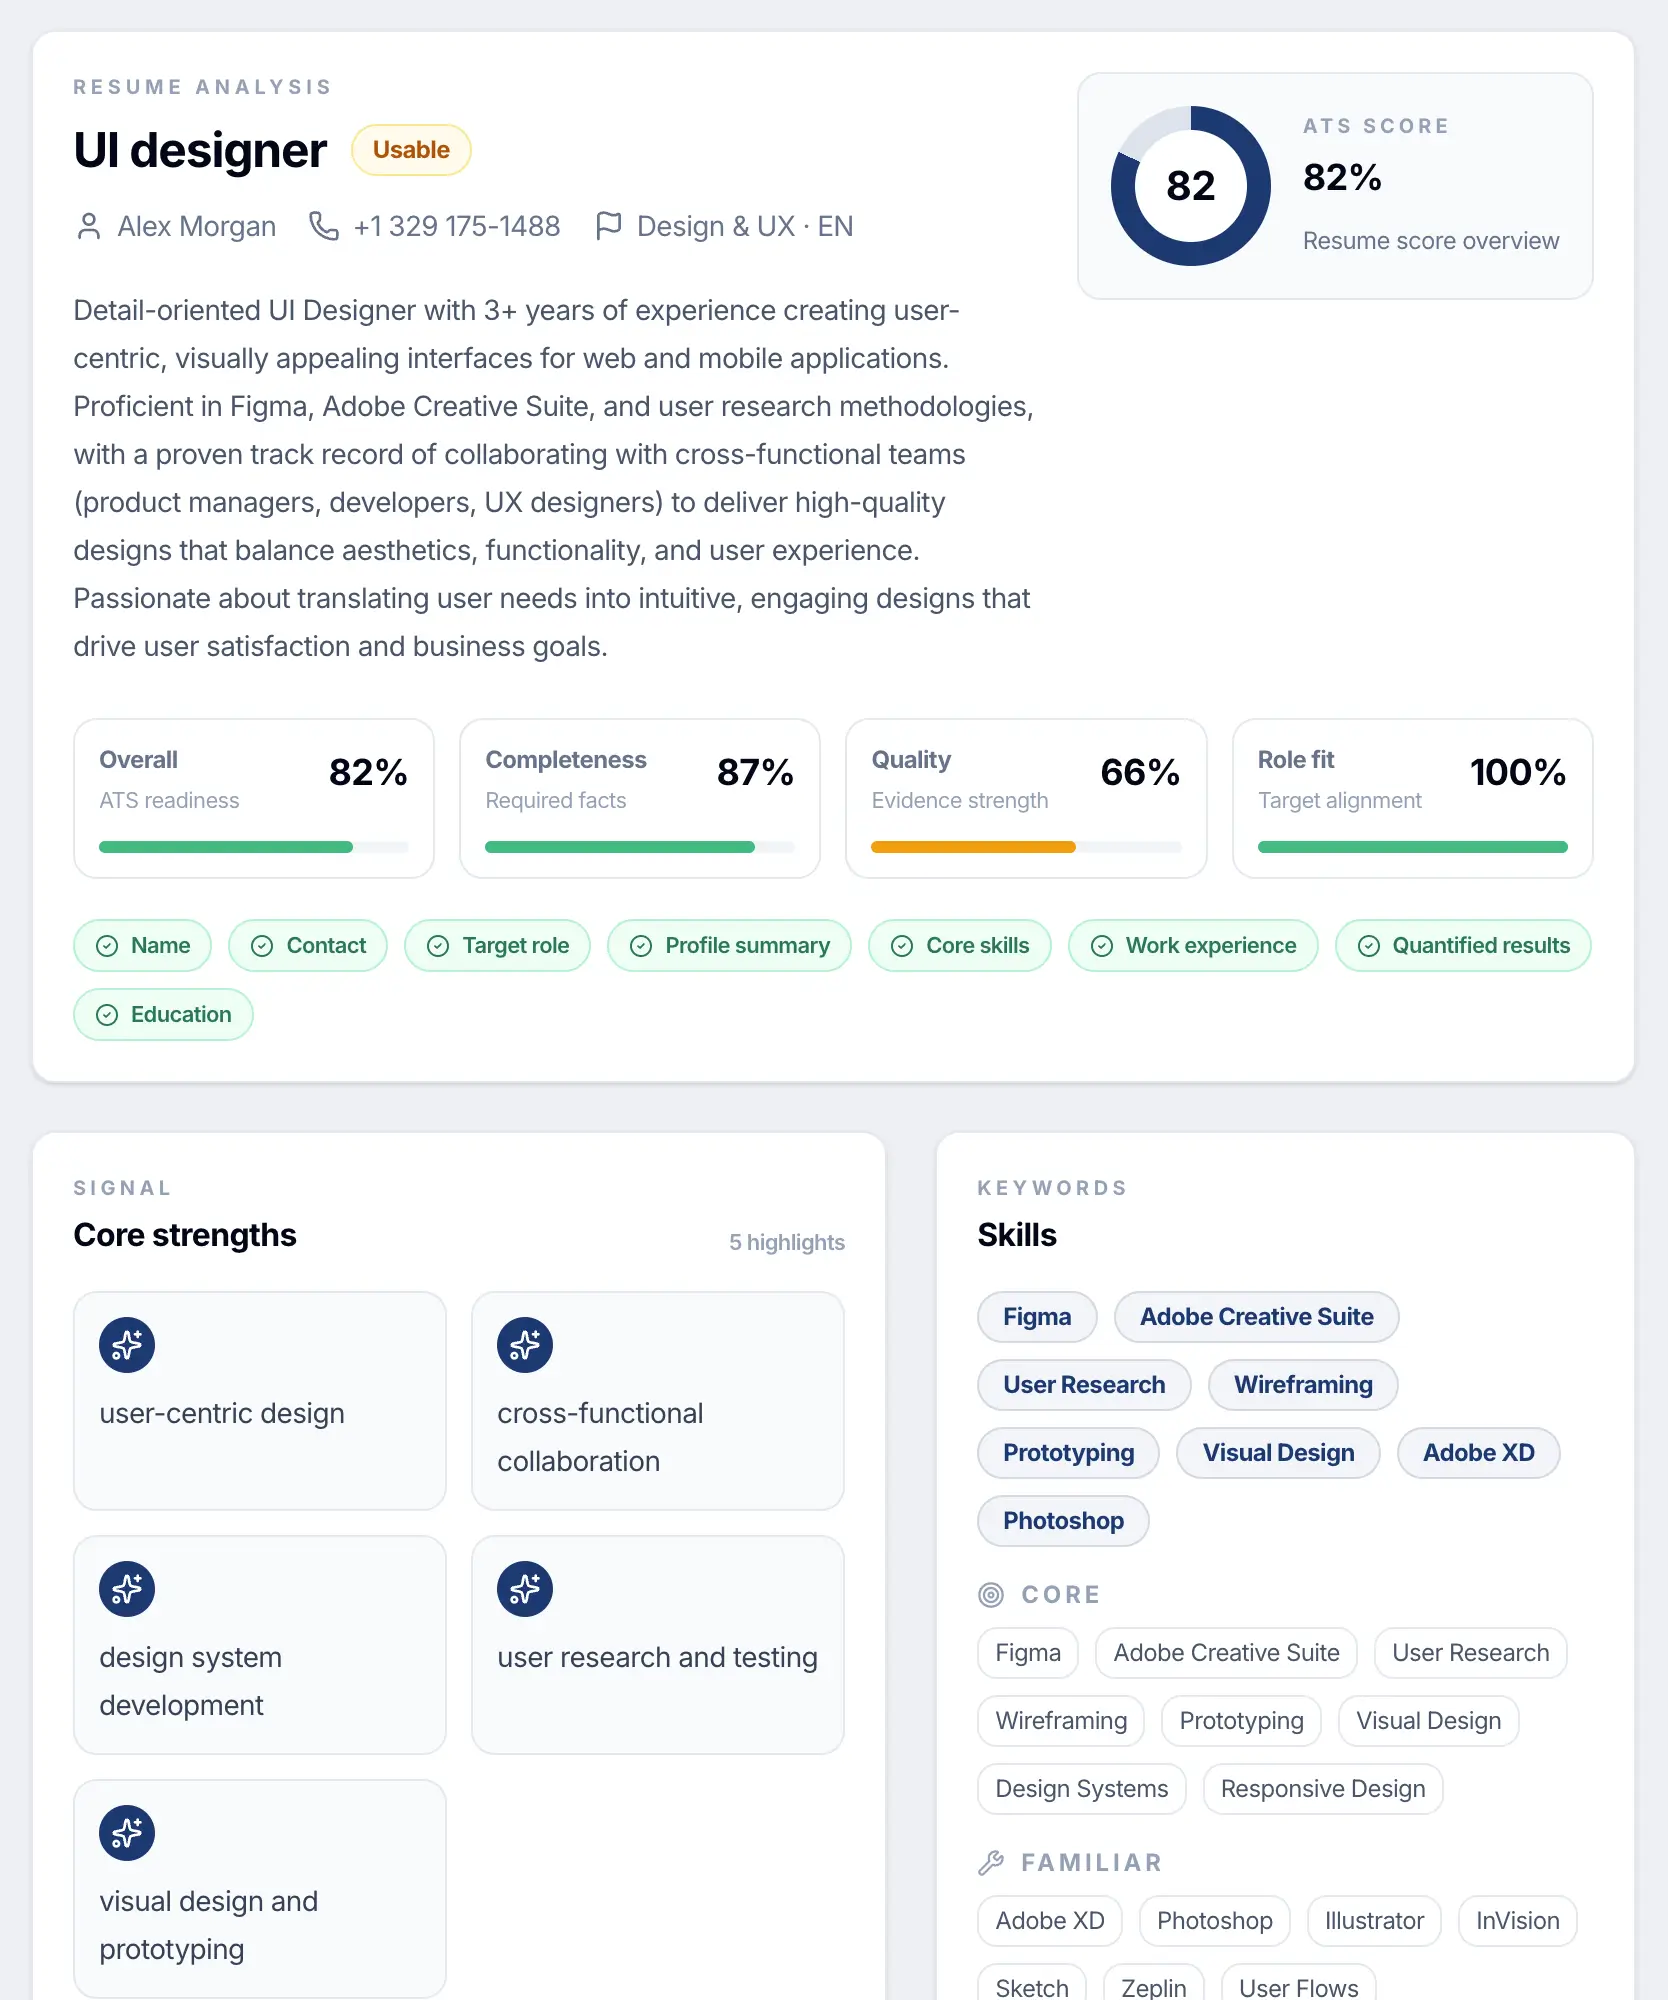This screenshot has width=1668, height=2000.
Task: Click the target icon beside CORE heading
Action: (991, 1595)
